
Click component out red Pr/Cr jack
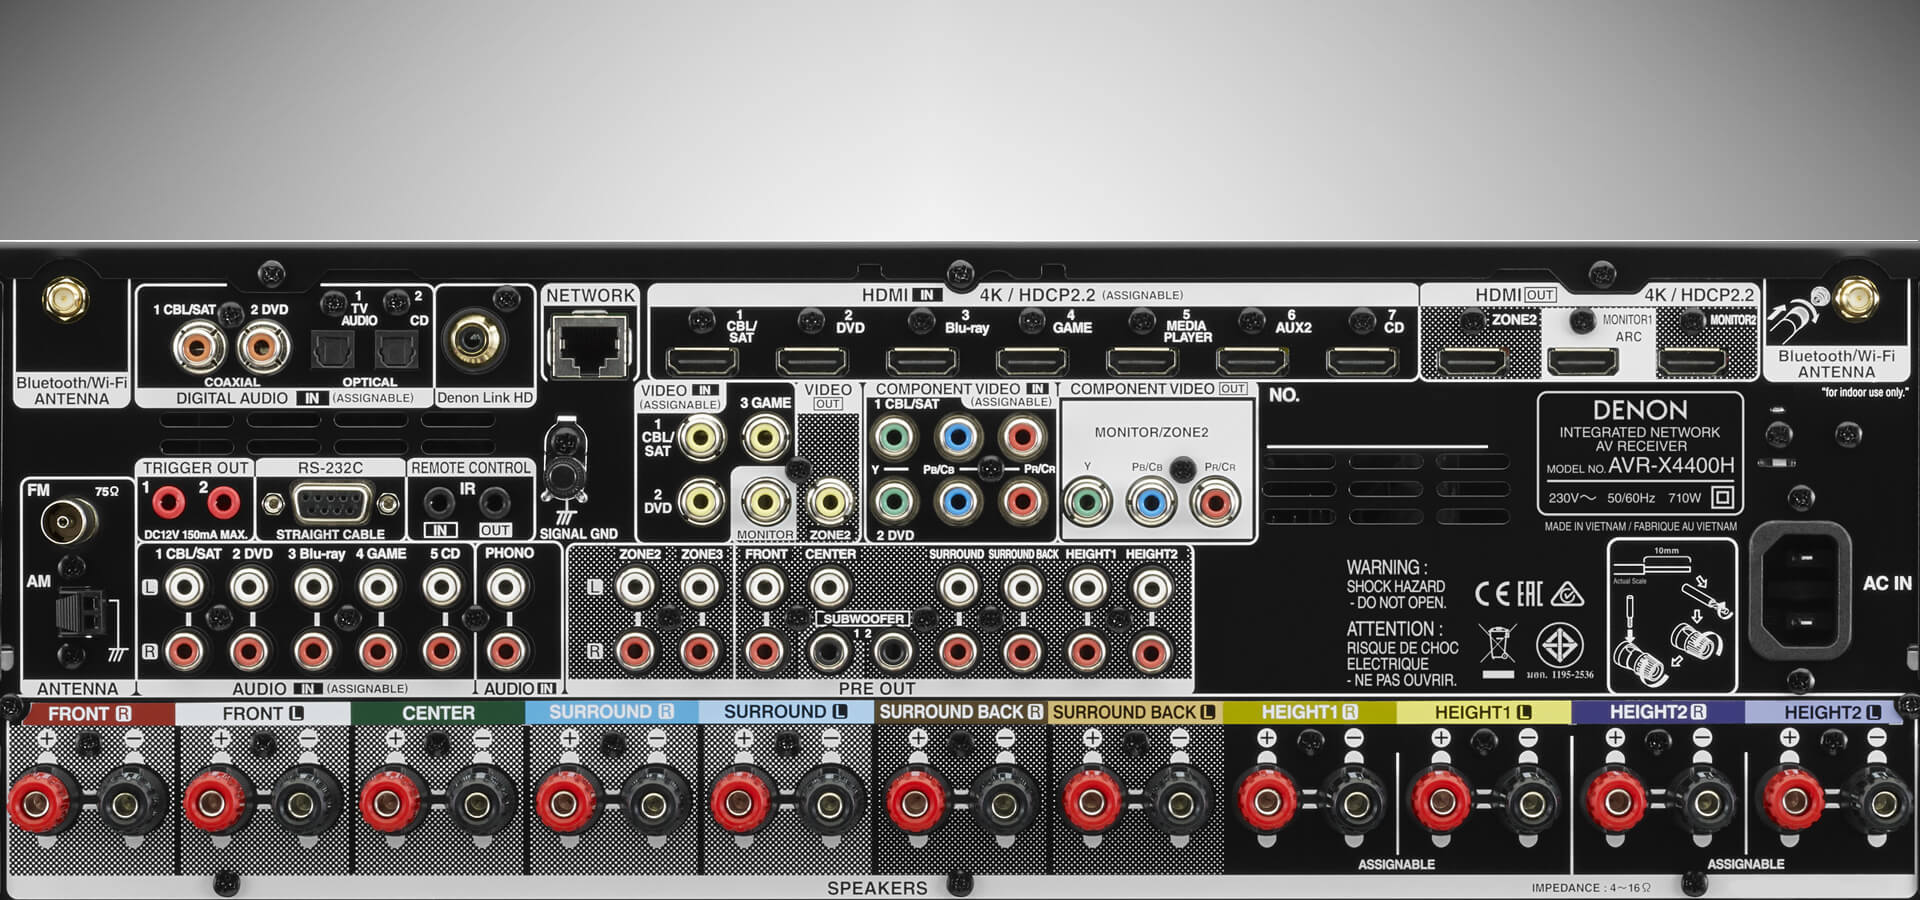click(x=1215, y=501)
